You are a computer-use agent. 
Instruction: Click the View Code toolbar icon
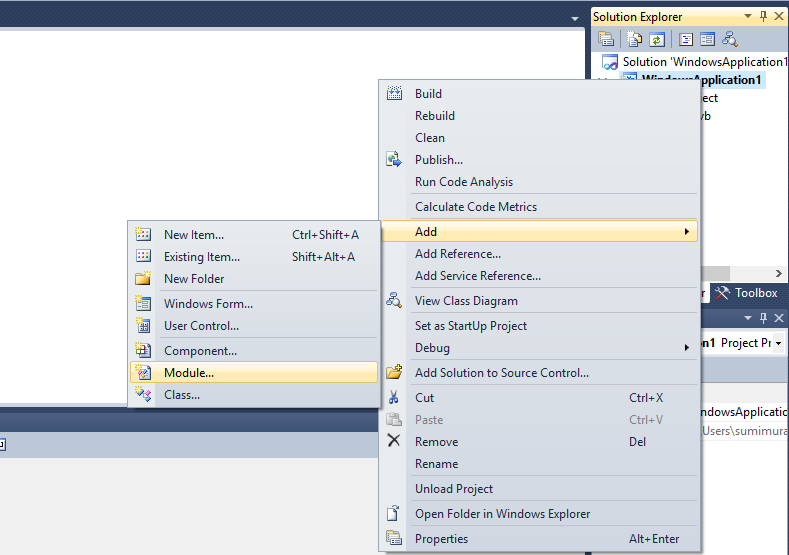686,39
